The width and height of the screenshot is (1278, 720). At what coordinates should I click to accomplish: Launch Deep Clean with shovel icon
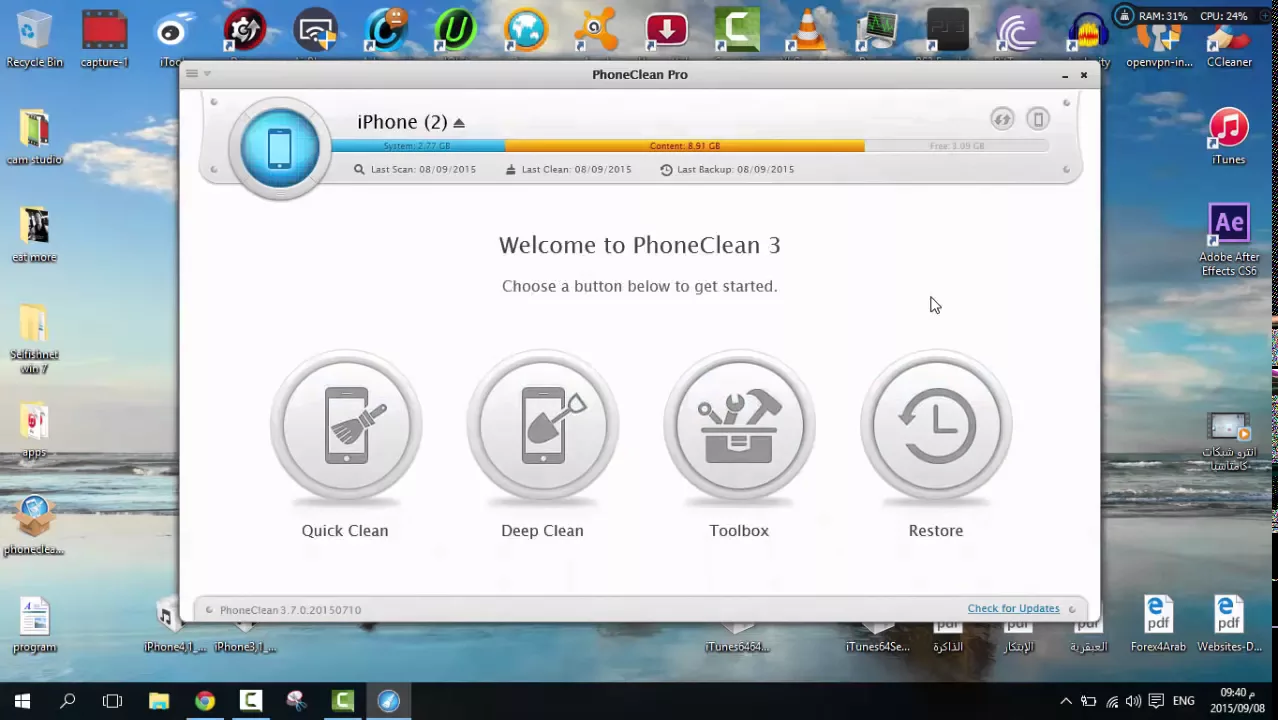[x=542, y=426]
